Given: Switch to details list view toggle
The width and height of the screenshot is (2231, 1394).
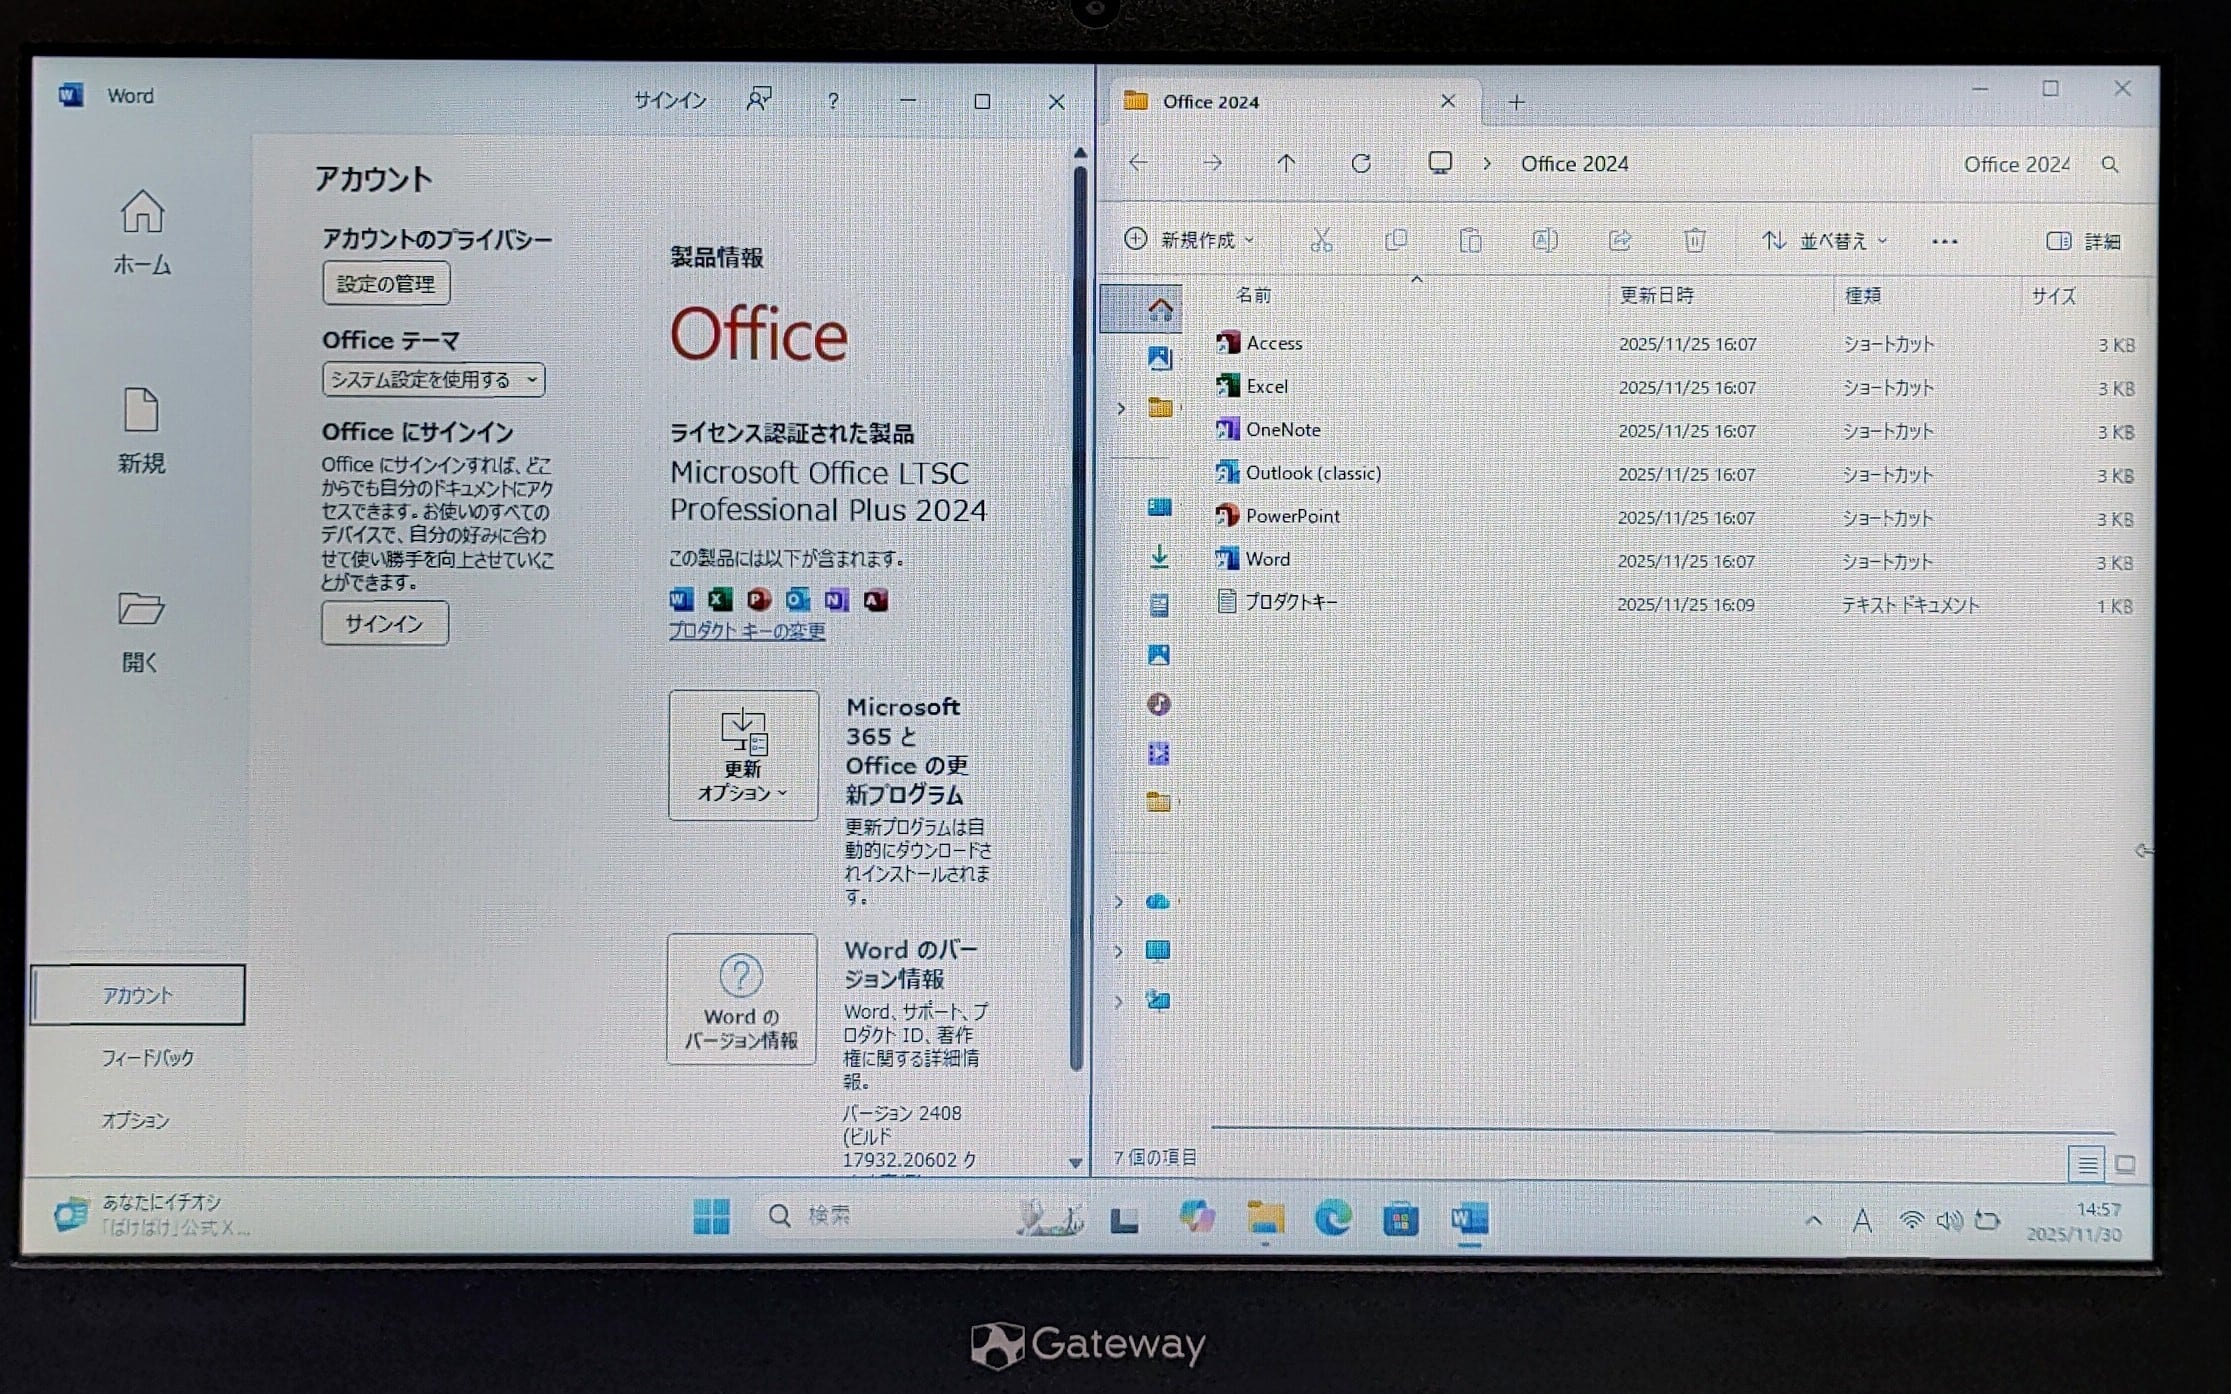Looking at the screenshot, I should coord(2087,1165).
